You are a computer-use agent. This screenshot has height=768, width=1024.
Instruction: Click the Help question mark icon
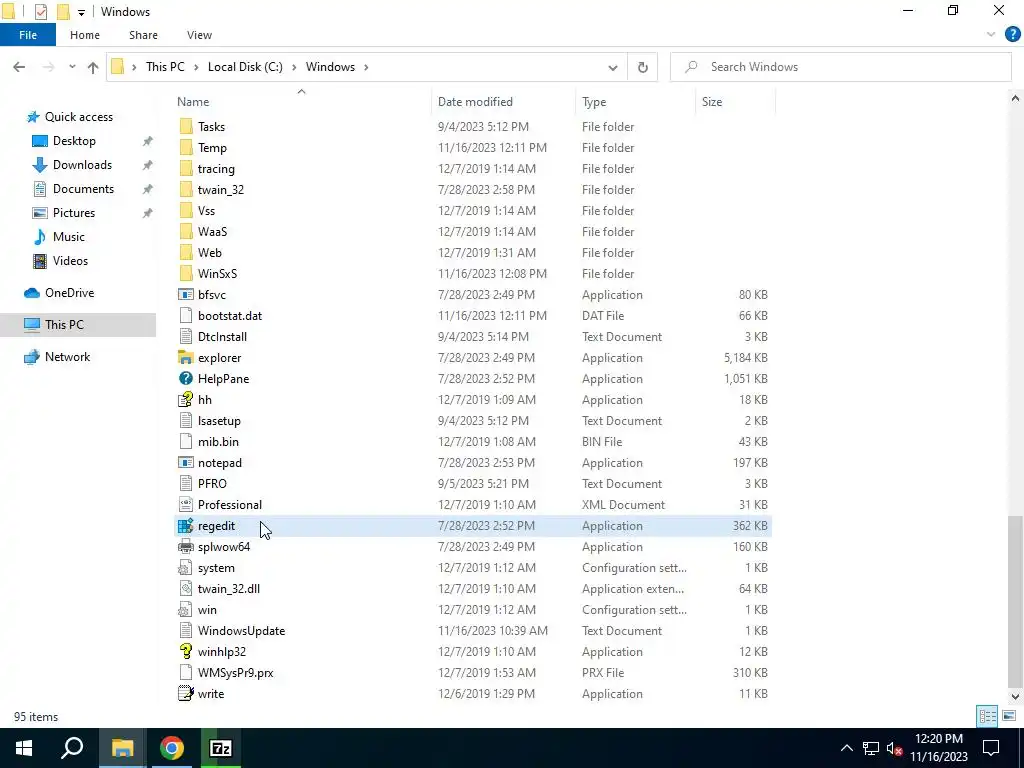tap(1012, 35)
